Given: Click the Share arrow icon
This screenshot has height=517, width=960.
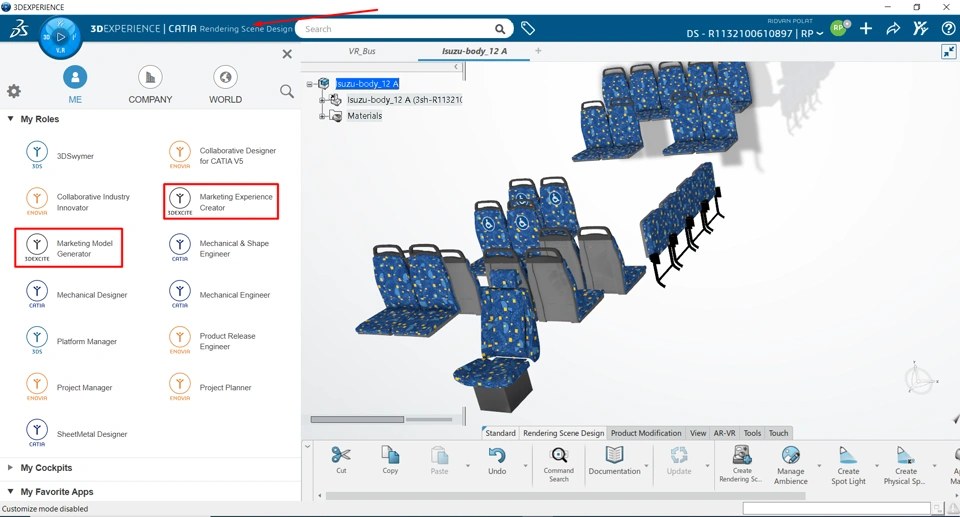Looking at the screenshot, I should [893, 28].
